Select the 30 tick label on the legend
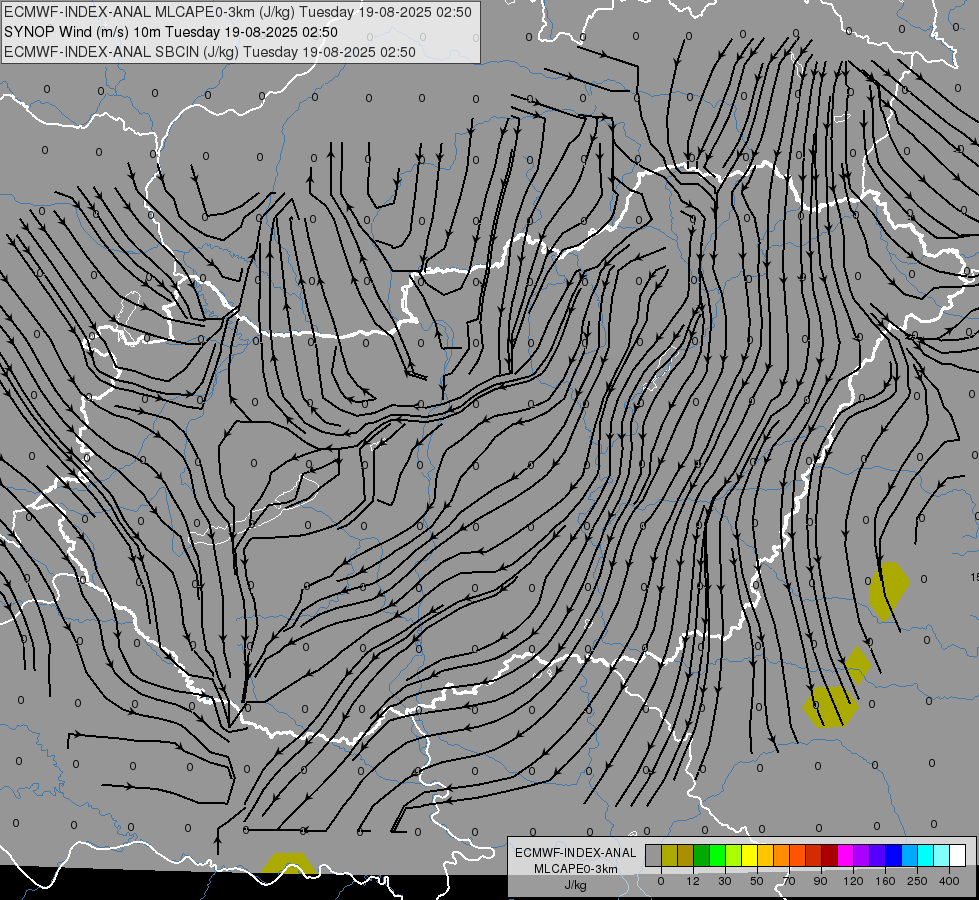The image size is (979, 900). point(725,881)
